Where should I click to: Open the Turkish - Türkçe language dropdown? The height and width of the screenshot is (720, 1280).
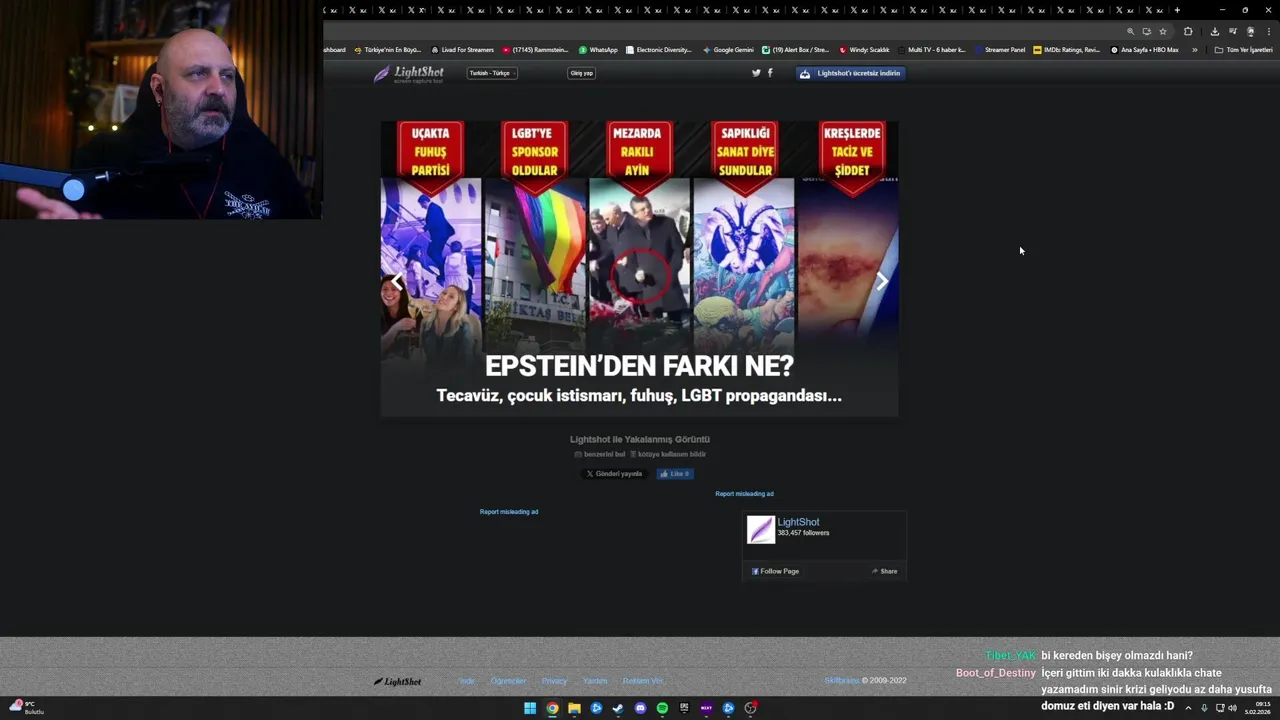492,73
